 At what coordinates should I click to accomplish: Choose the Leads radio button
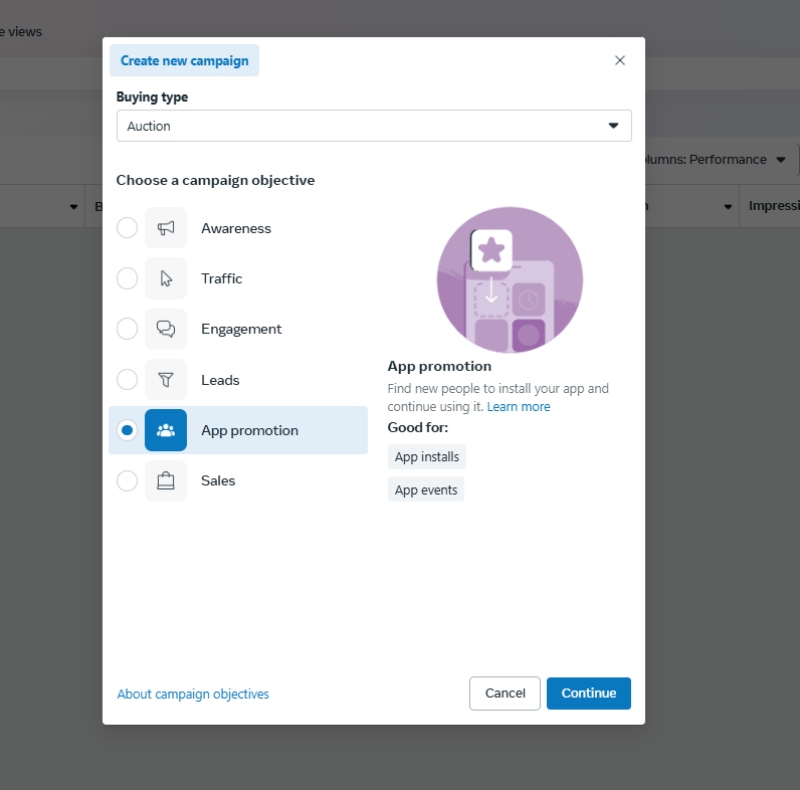click(127, 380)
